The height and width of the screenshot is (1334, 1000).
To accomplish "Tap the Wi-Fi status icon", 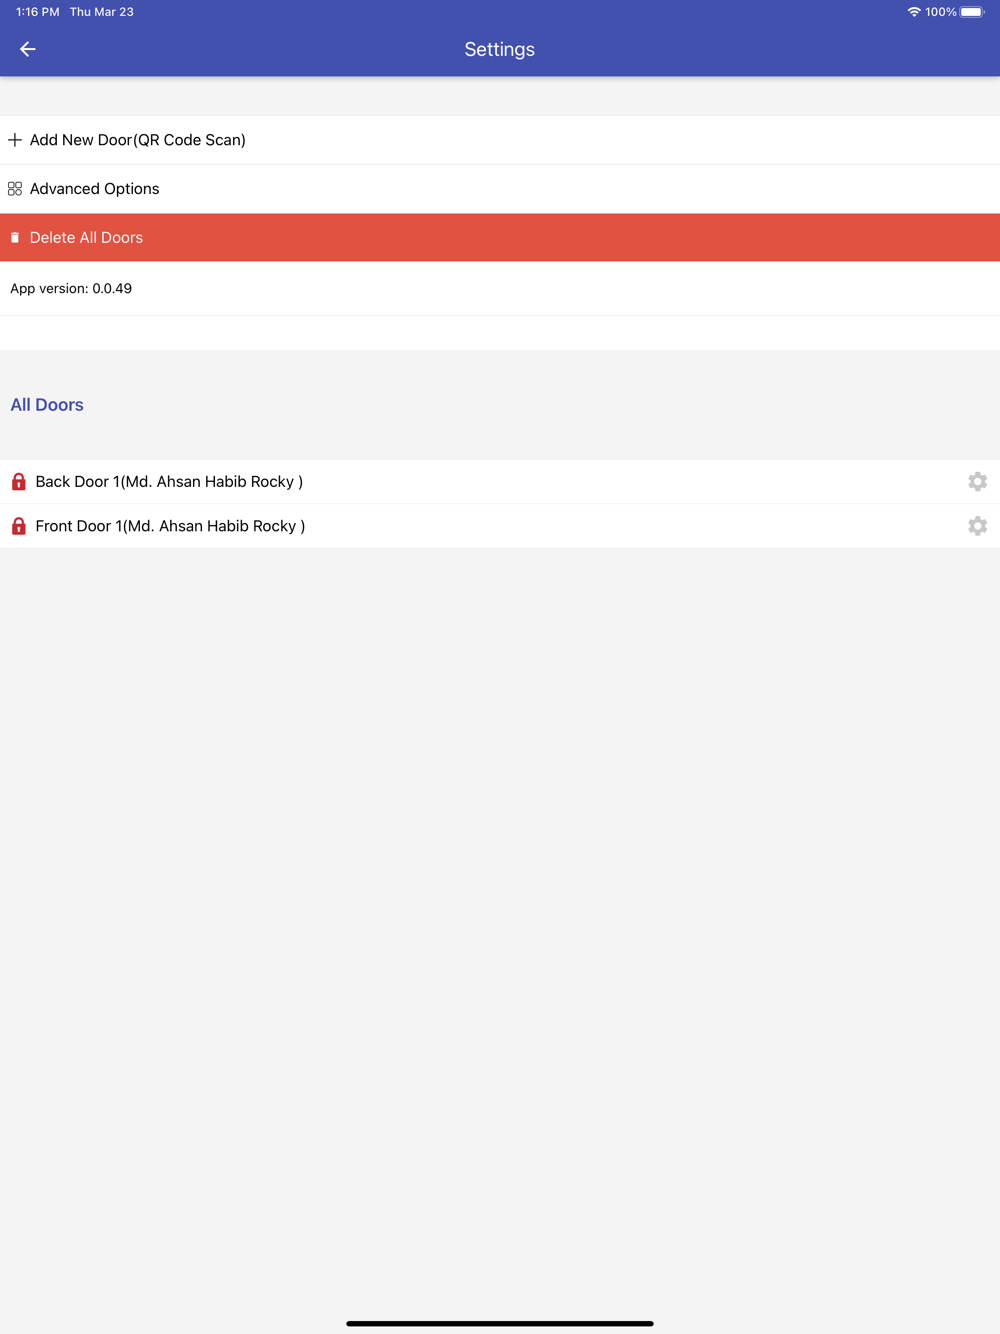I will (914, 12).
